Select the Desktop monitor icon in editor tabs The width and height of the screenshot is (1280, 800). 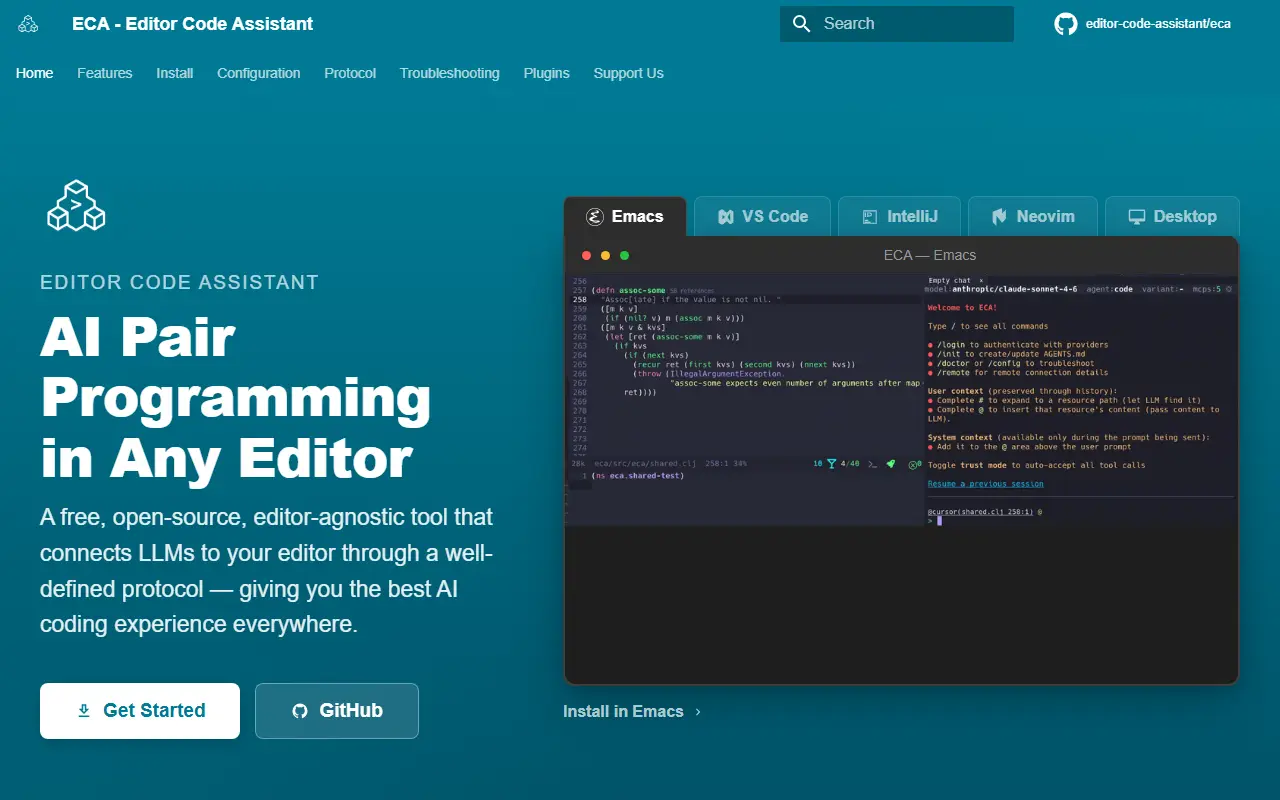(1136, 216)
